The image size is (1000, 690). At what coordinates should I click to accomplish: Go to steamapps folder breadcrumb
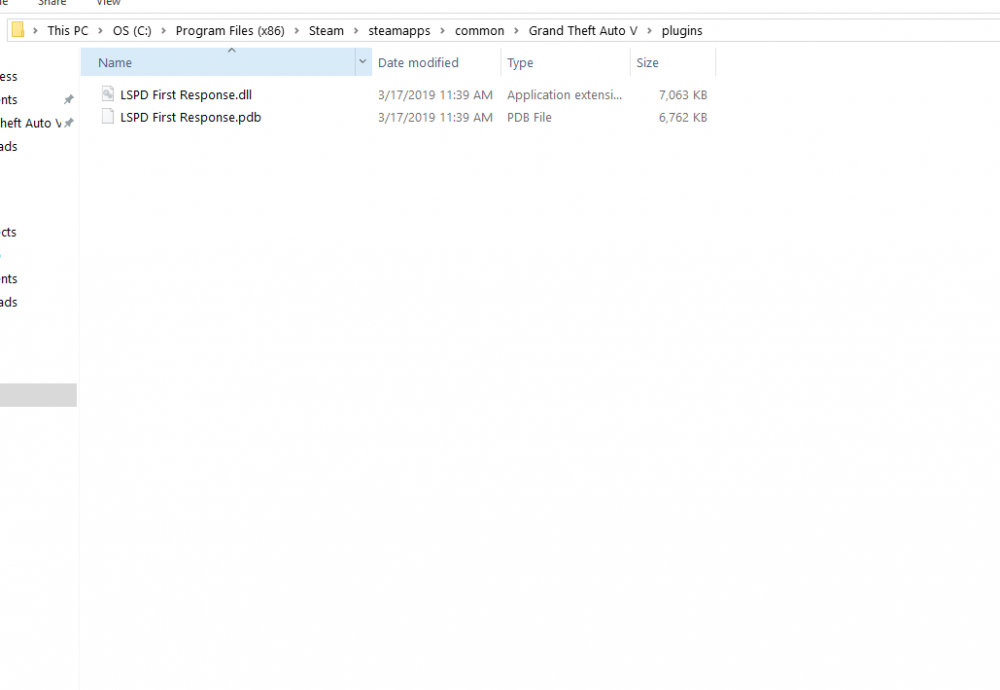tap(399, 31)
